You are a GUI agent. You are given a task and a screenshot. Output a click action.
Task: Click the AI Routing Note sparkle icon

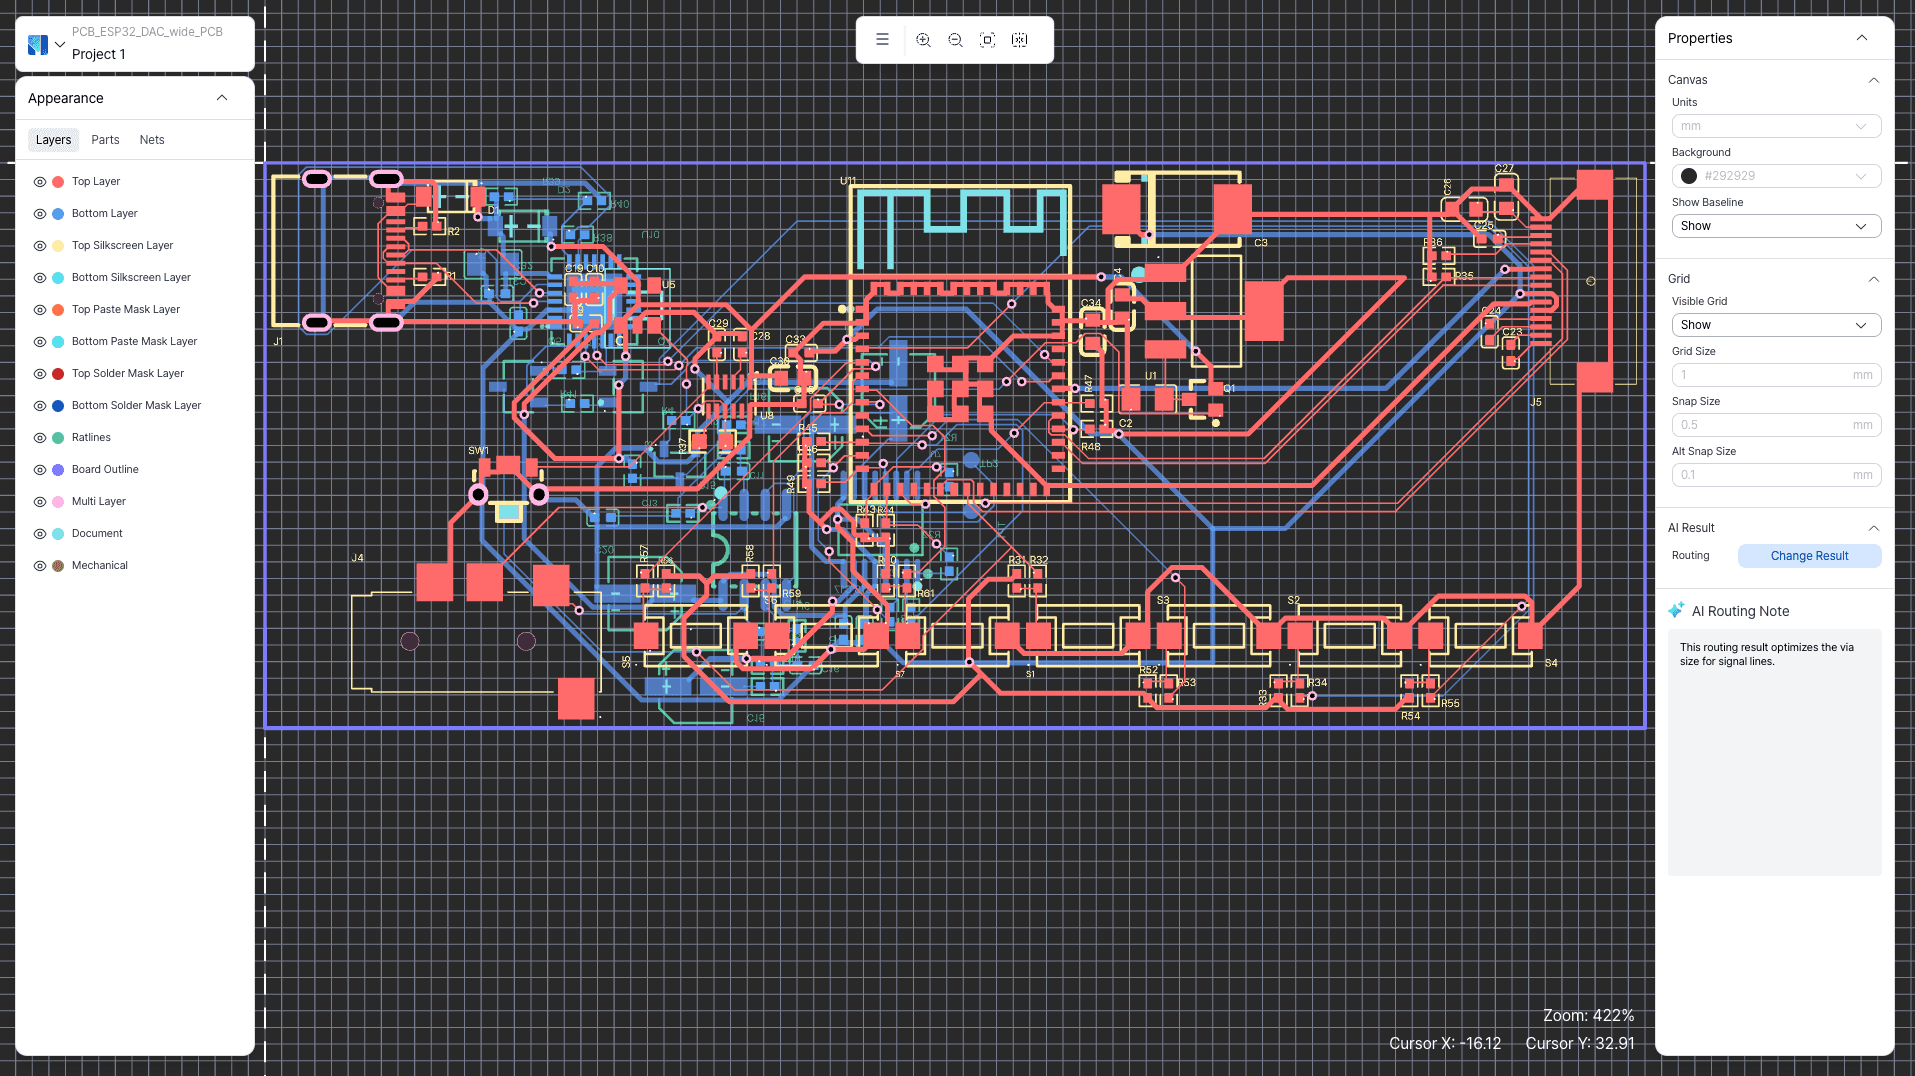tap(1676, 610)
